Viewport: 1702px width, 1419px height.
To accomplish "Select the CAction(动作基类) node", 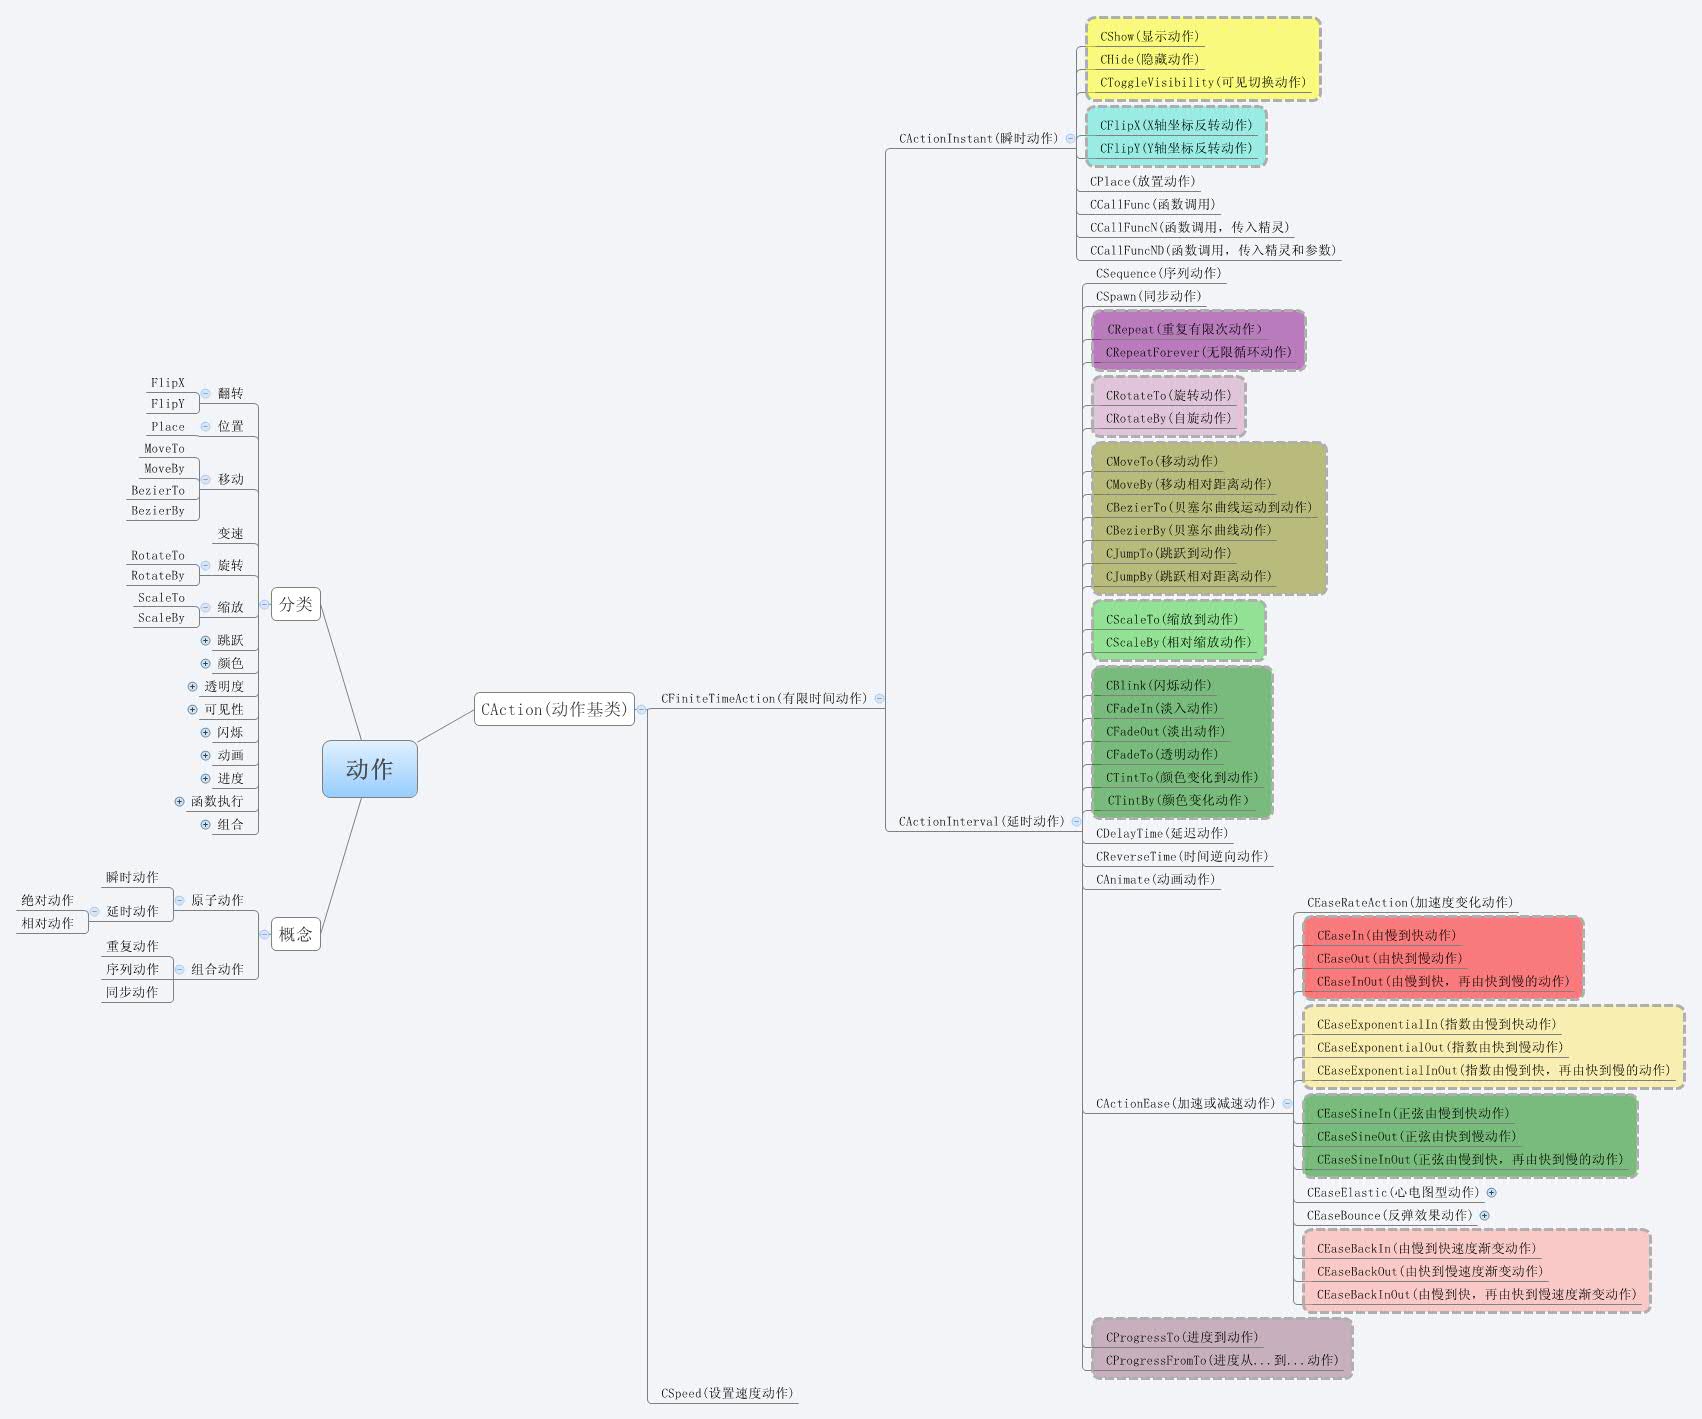I will click(x=556, y=710).
